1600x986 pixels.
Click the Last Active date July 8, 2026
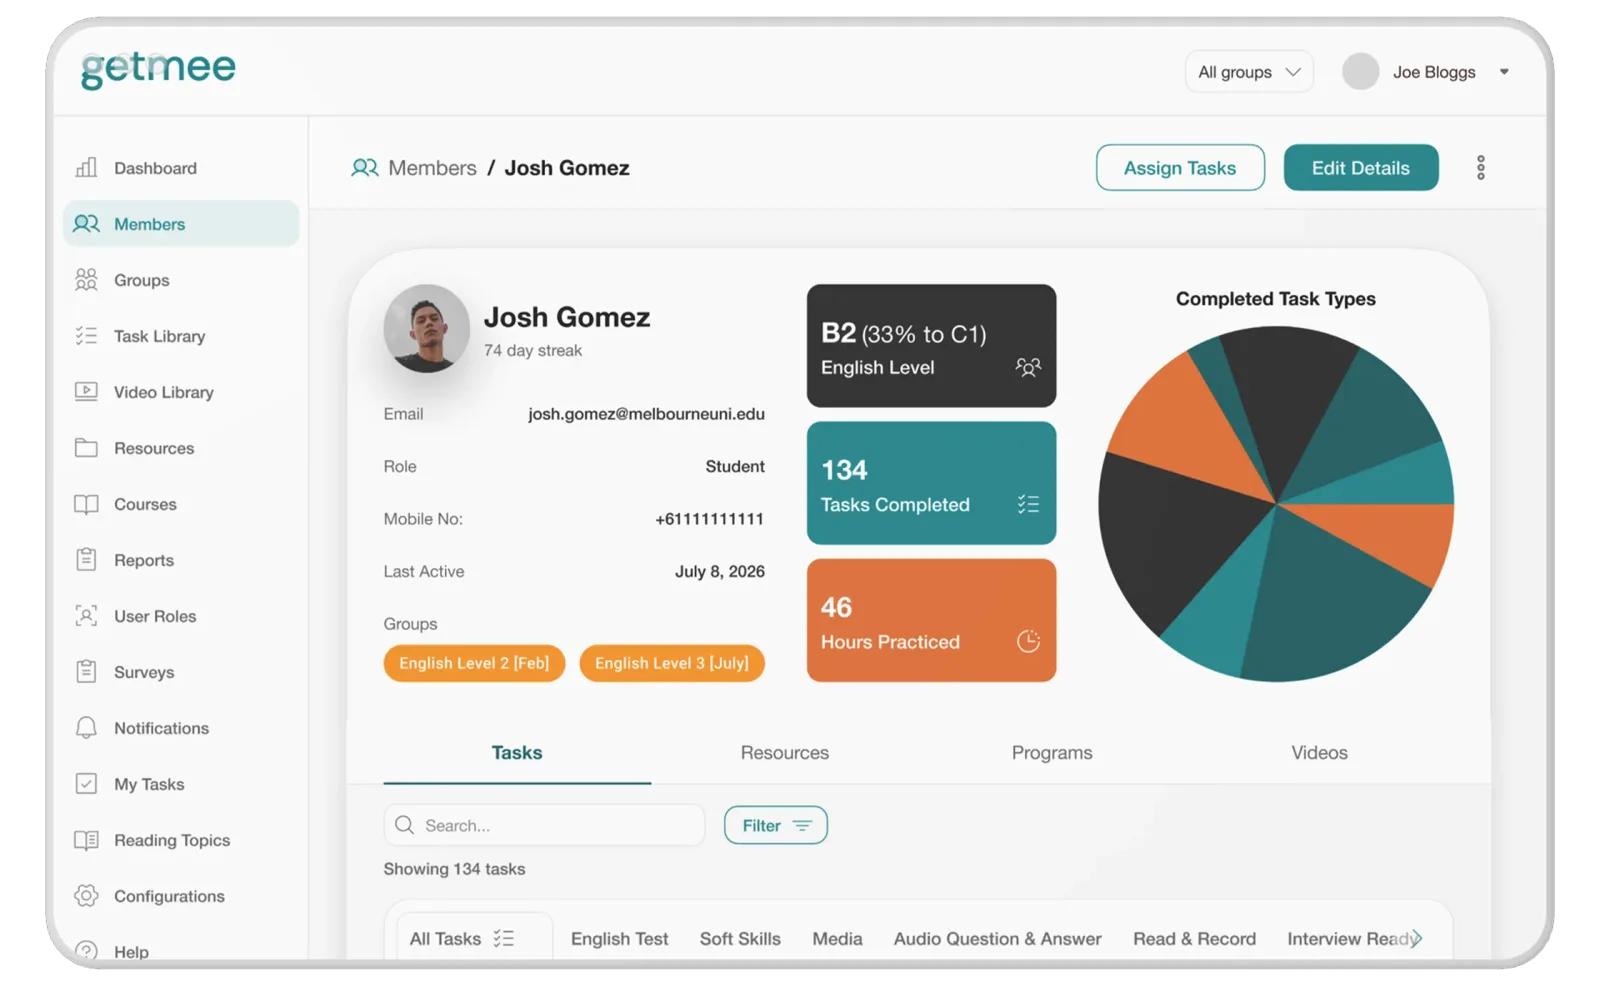719,571
